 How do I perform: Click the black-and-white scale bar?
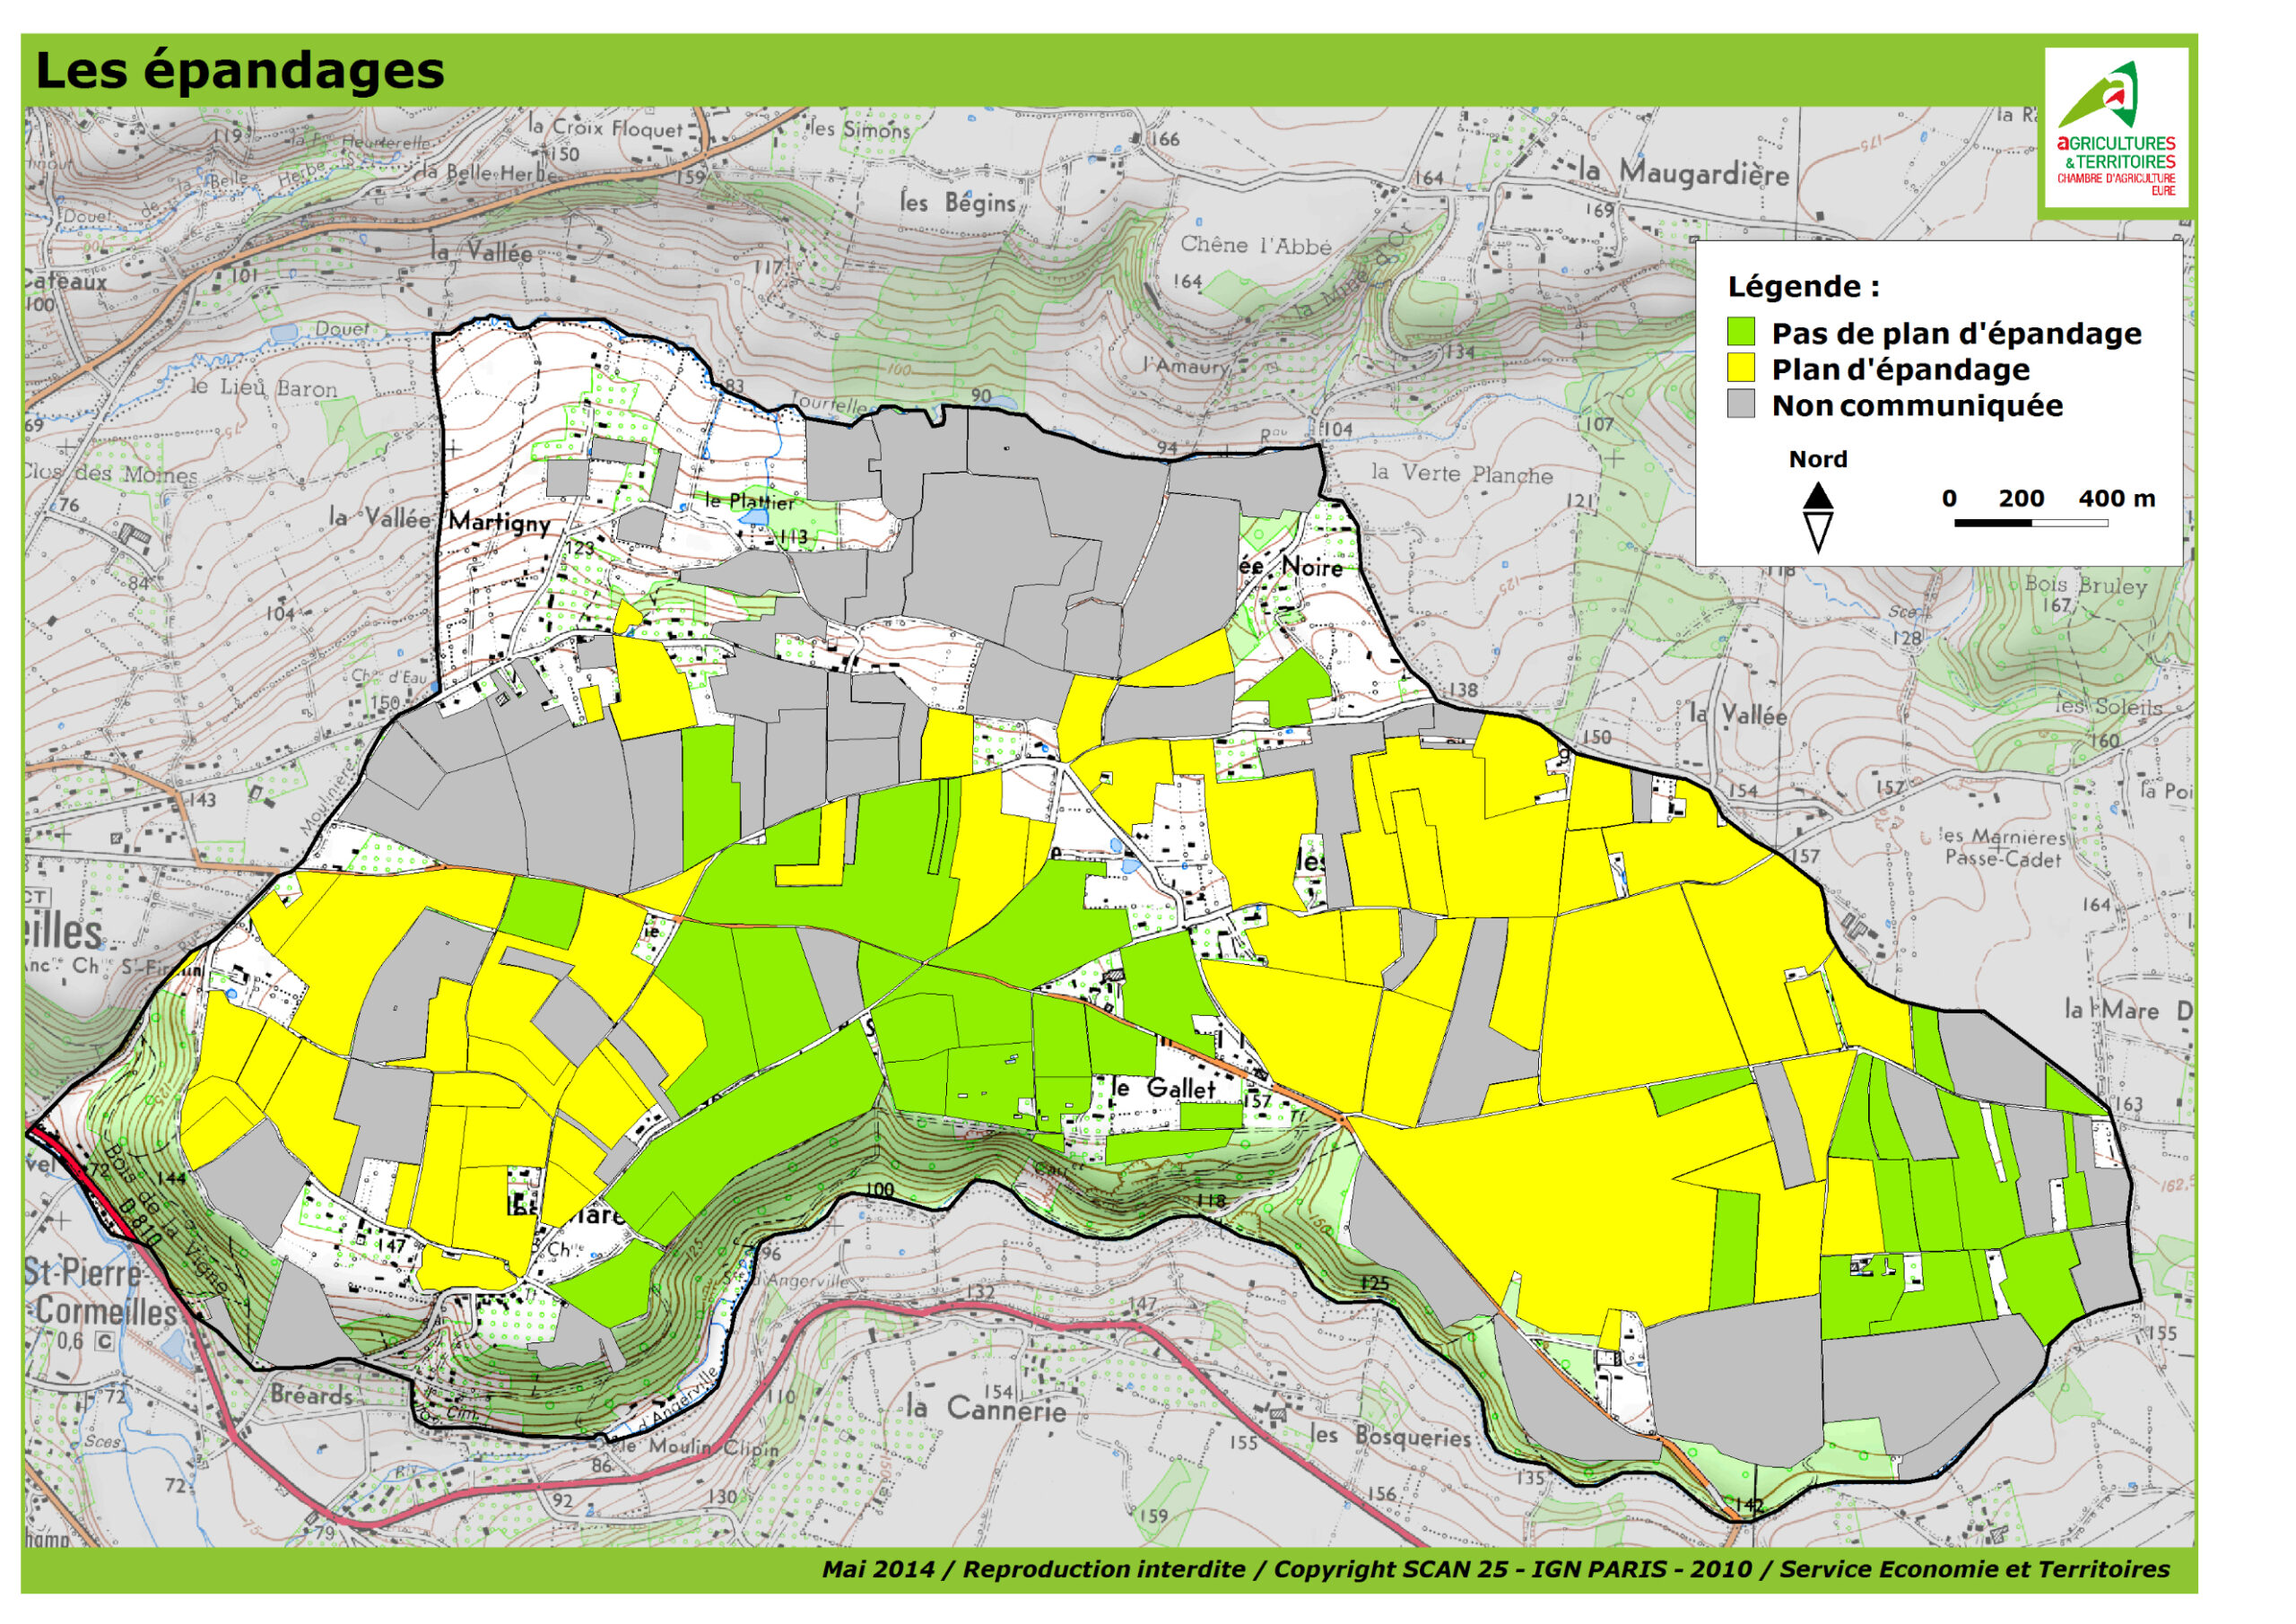[2031, 523]
